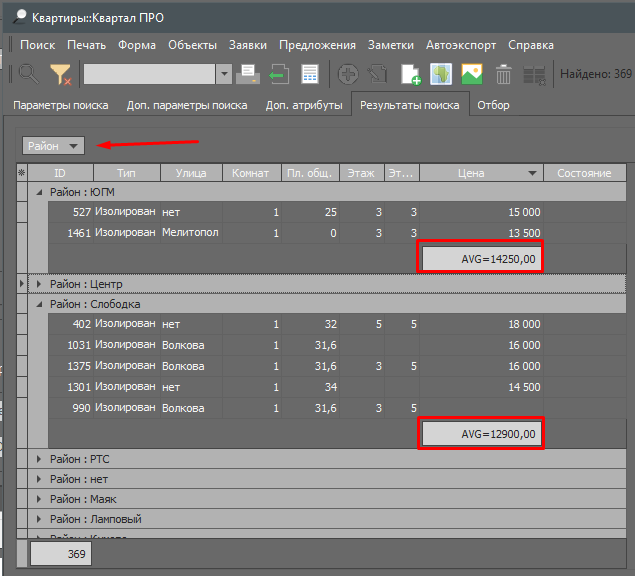This screenshot has width=635, height=576.
Task: Click the calculator icon in toolbar
Action: point(310,74)
